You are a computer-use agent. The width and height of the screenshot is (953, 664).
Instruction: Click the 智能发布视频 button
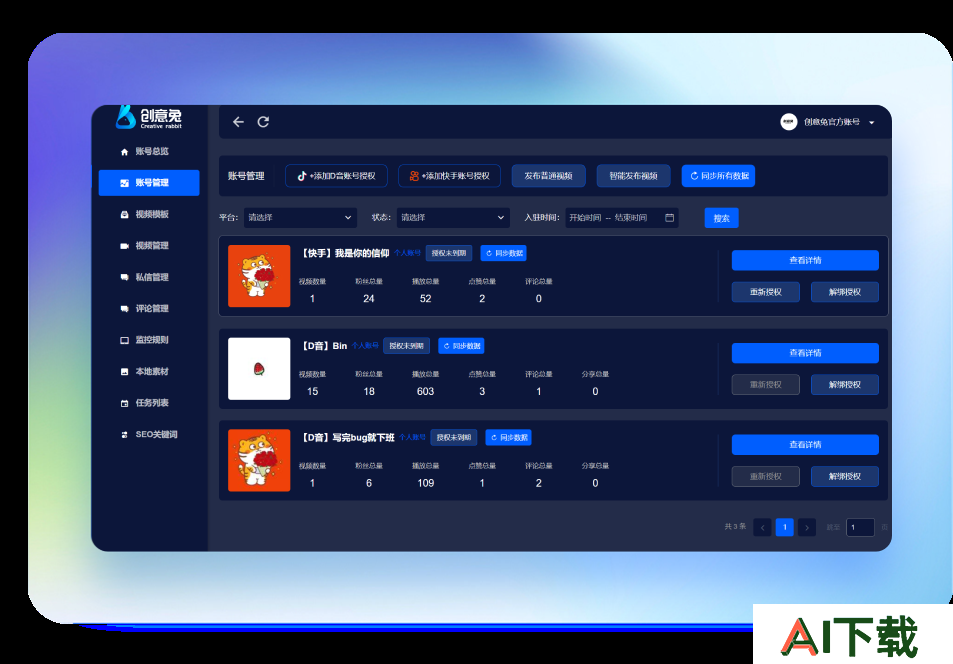click(633, 176)
